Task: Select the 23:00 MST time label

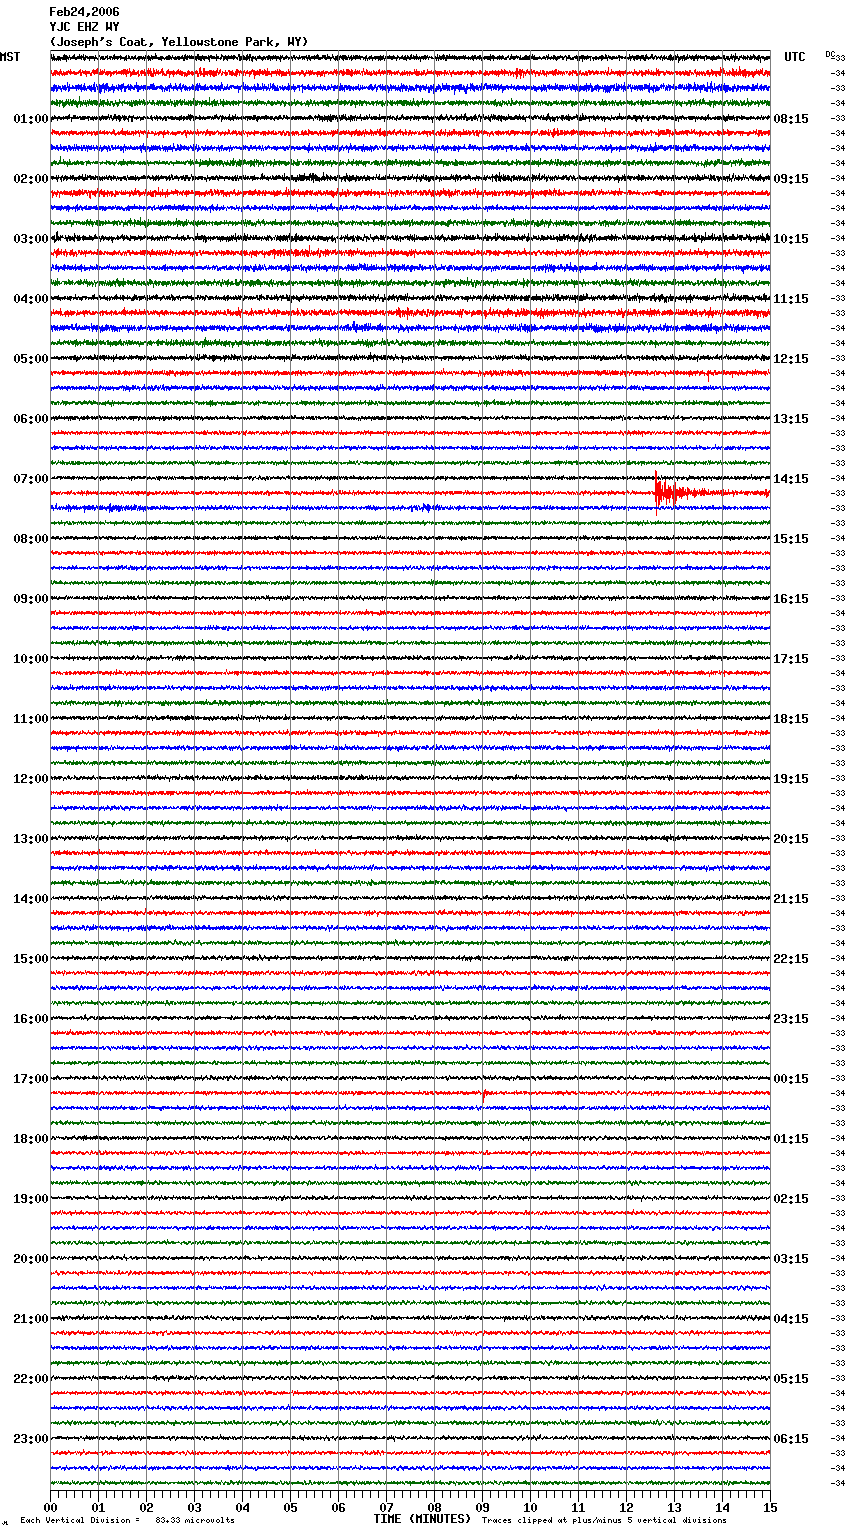Action: point(31,1439)
